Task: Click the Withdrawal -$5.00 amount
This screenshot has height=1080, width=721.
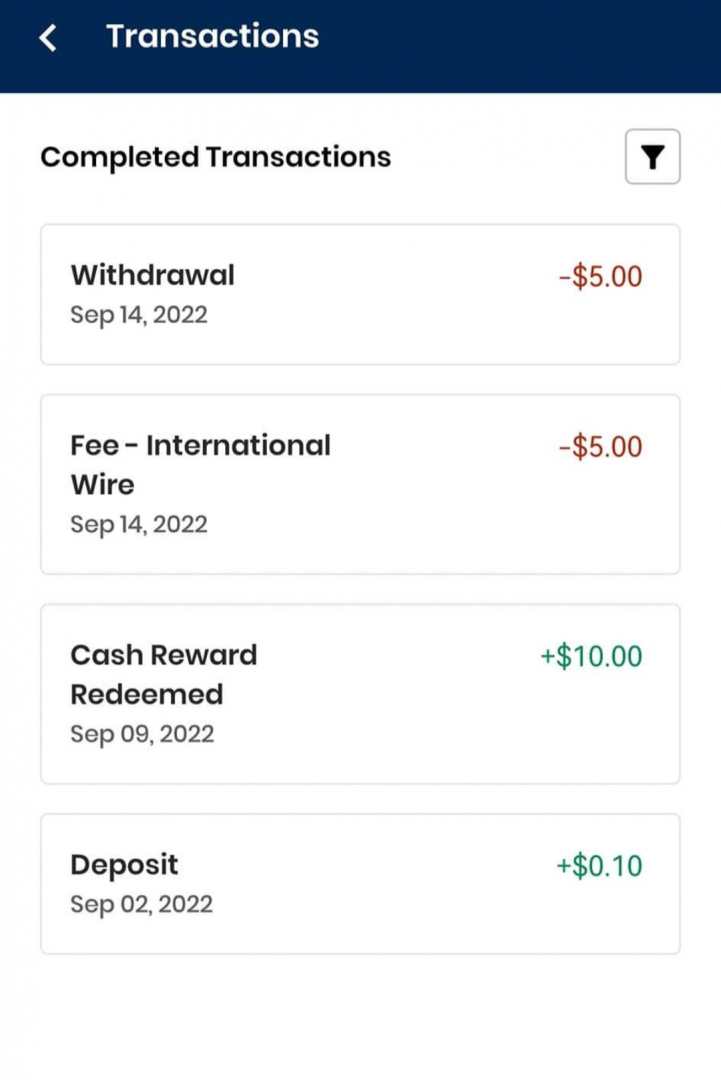Action: tap(600, 276)
